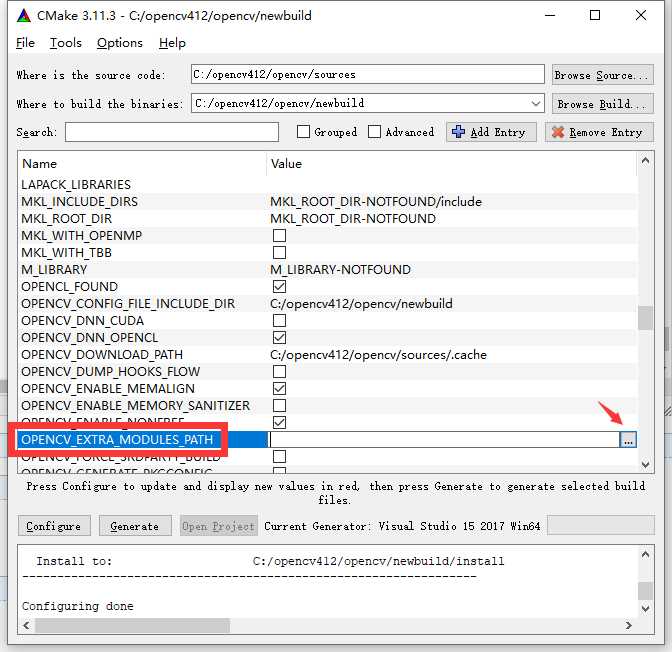Click the output log horizontal scrollbar thumb
The width and height of the screenshot is (672, 652).
point(132,625)
